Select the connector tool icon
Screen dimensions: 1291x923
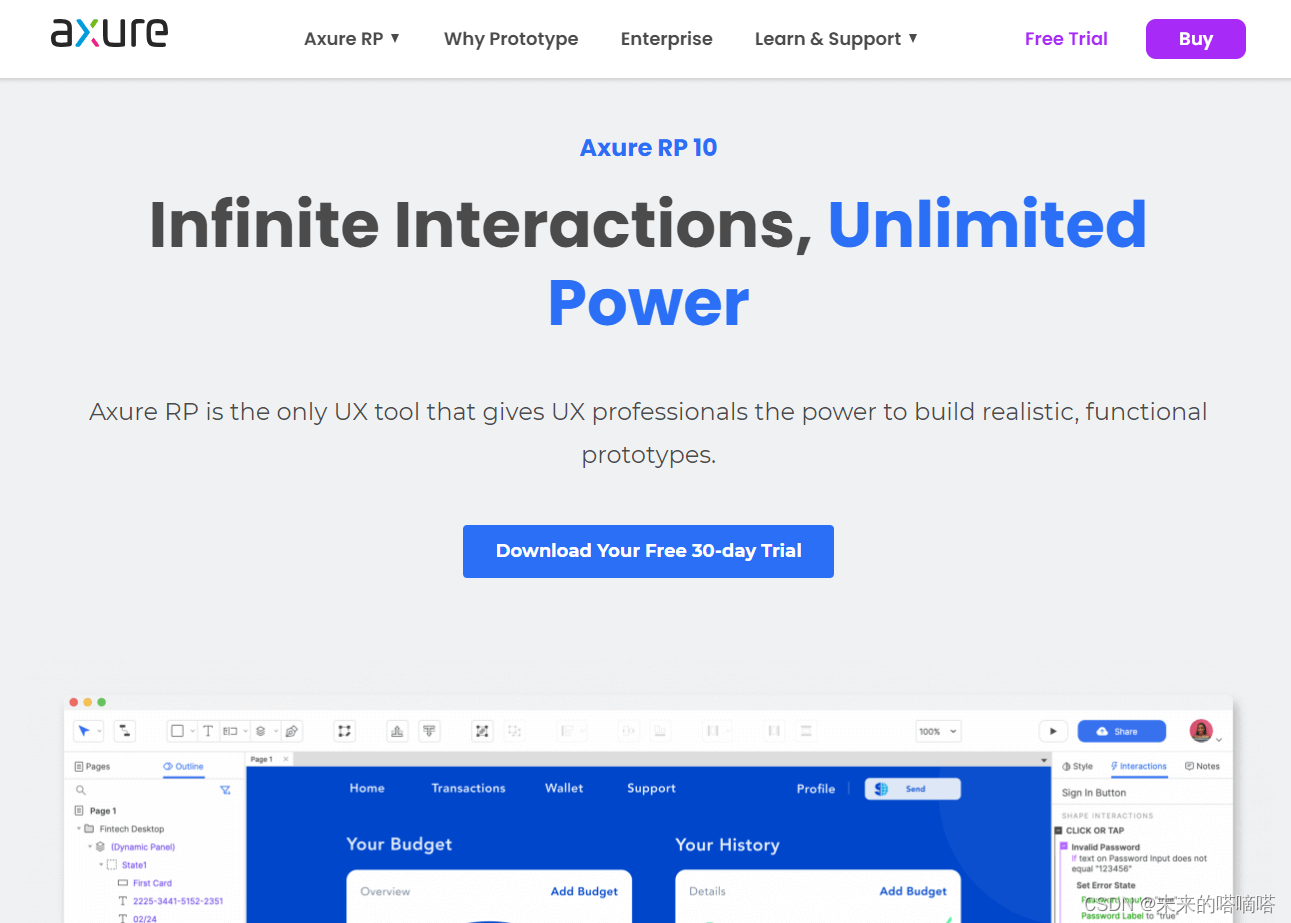point(125,731)
